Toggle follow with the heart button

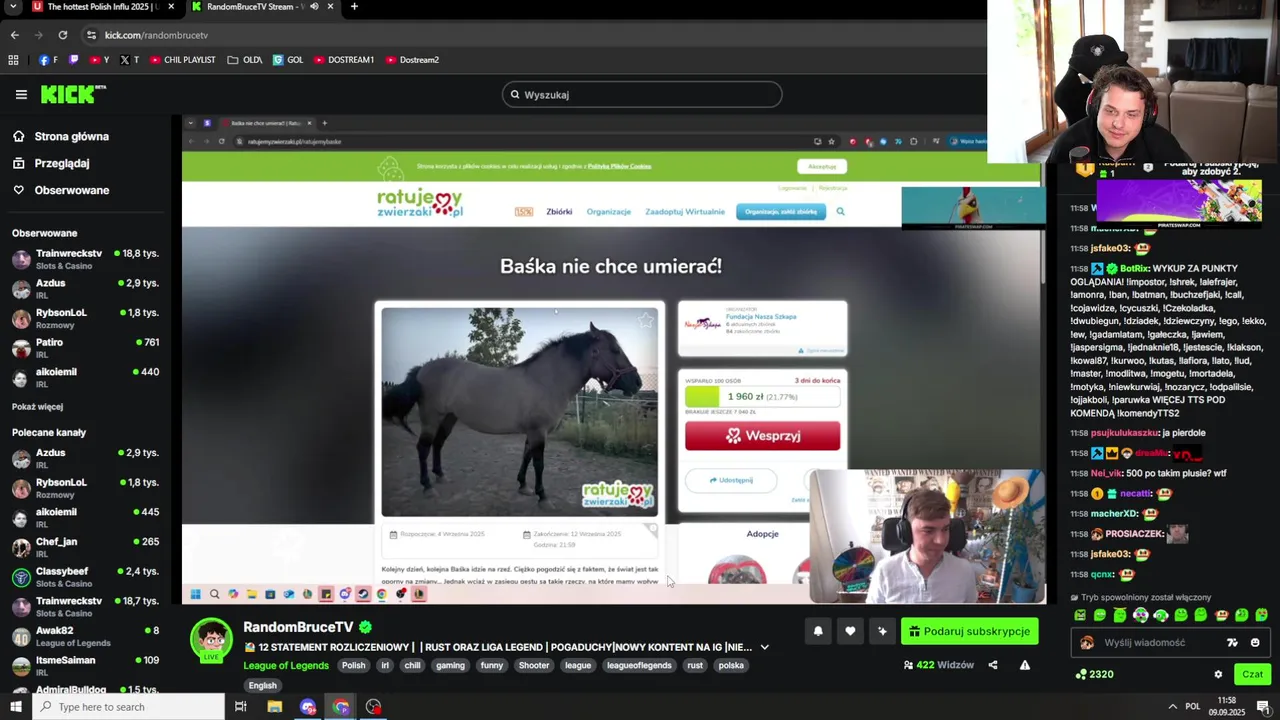coord(850,631)
